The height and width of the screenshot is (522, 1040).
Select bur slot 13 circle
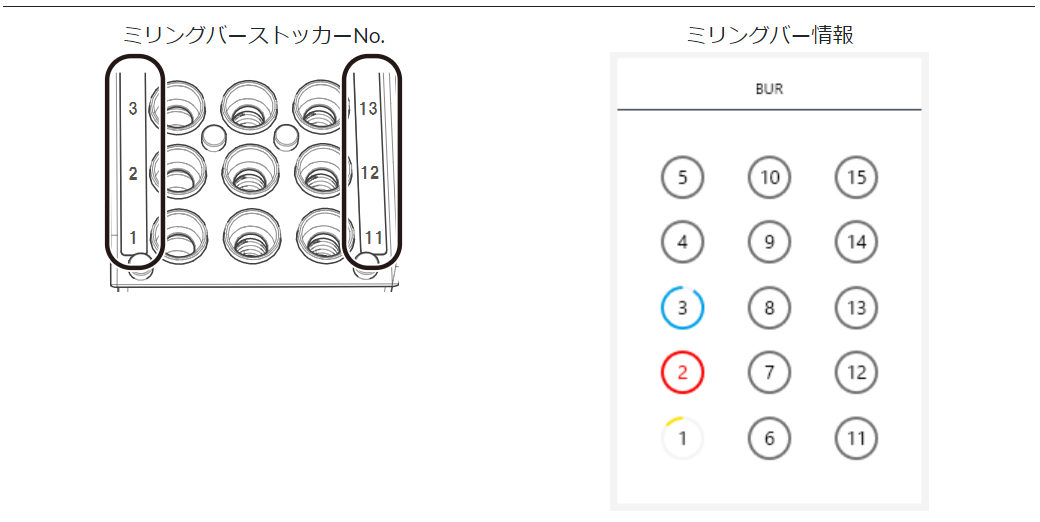[856, 307]
